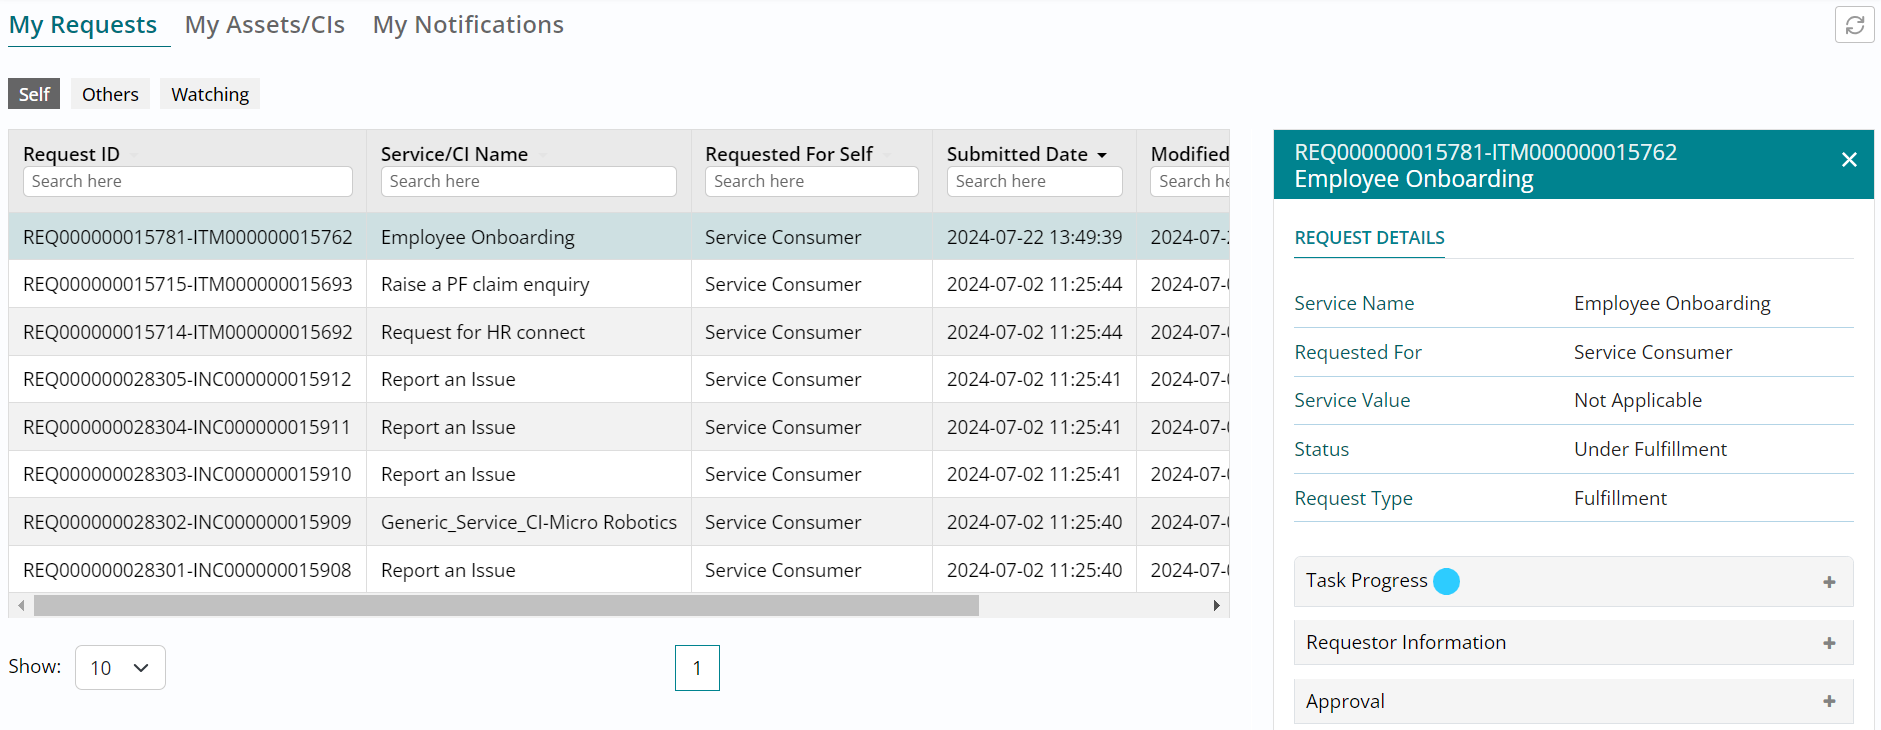Open the Show rows per page dropdown

point(120,668)
